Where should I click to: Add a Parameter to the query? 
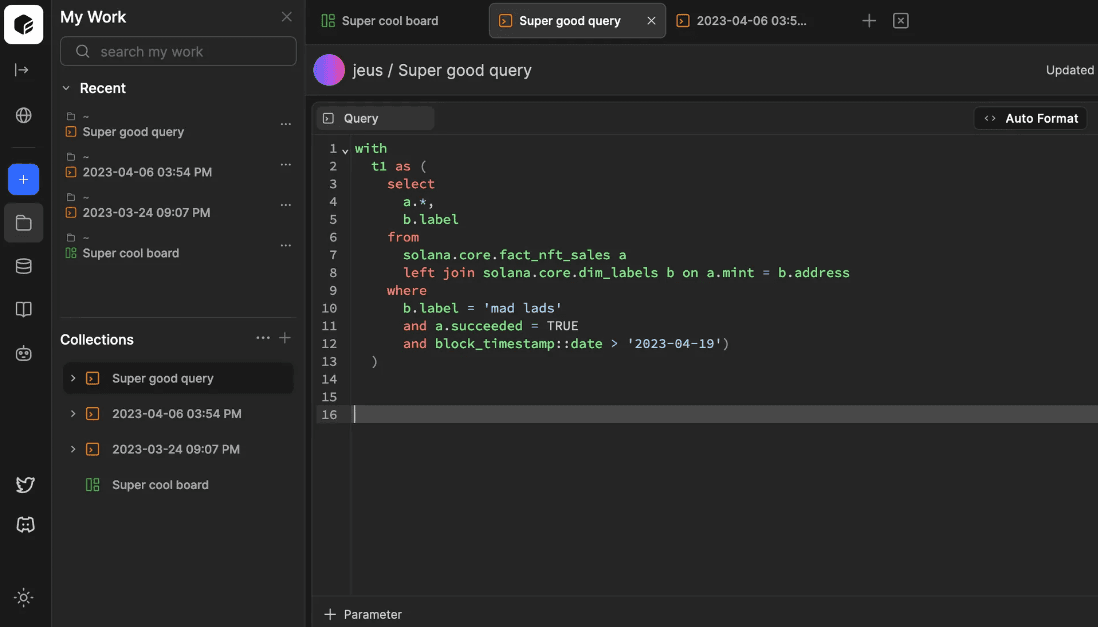tap(363, 614)
